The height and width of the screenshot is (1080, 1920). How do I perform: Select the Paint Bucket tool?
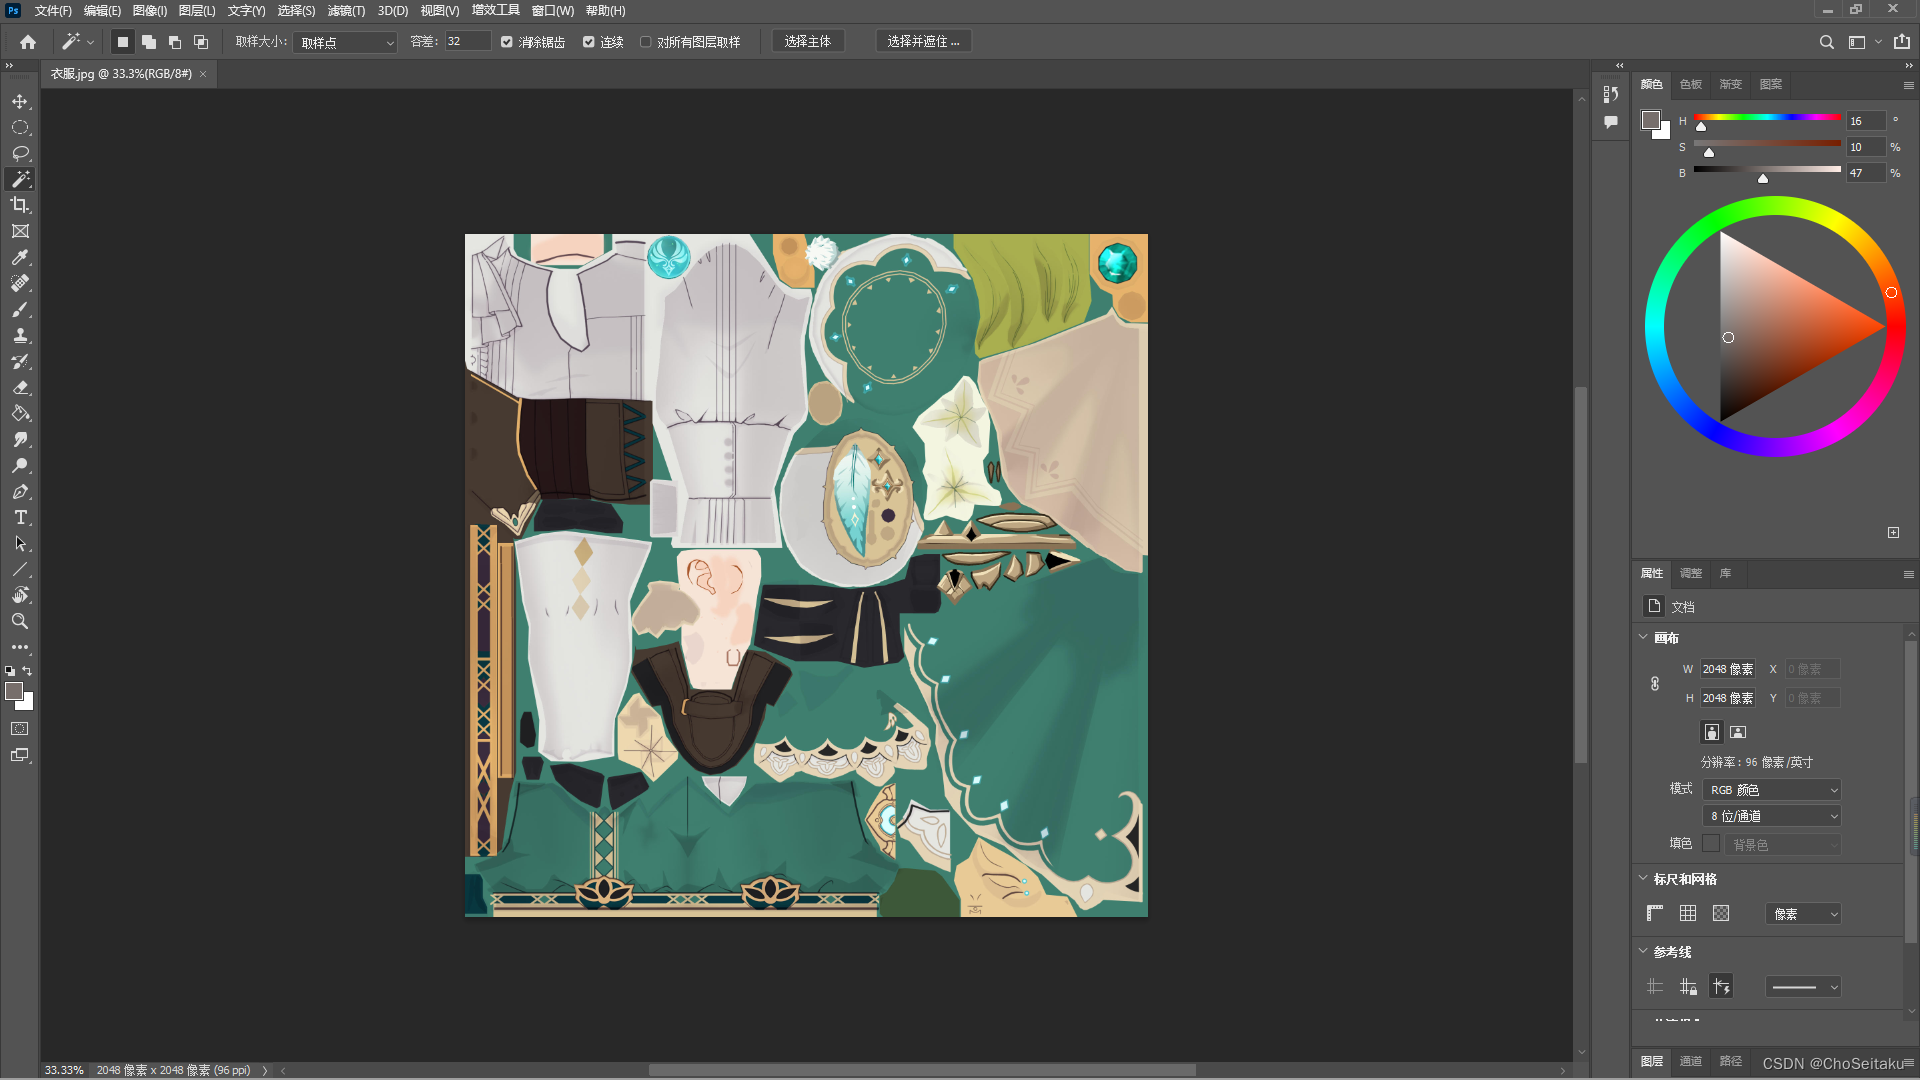point(20,413)
